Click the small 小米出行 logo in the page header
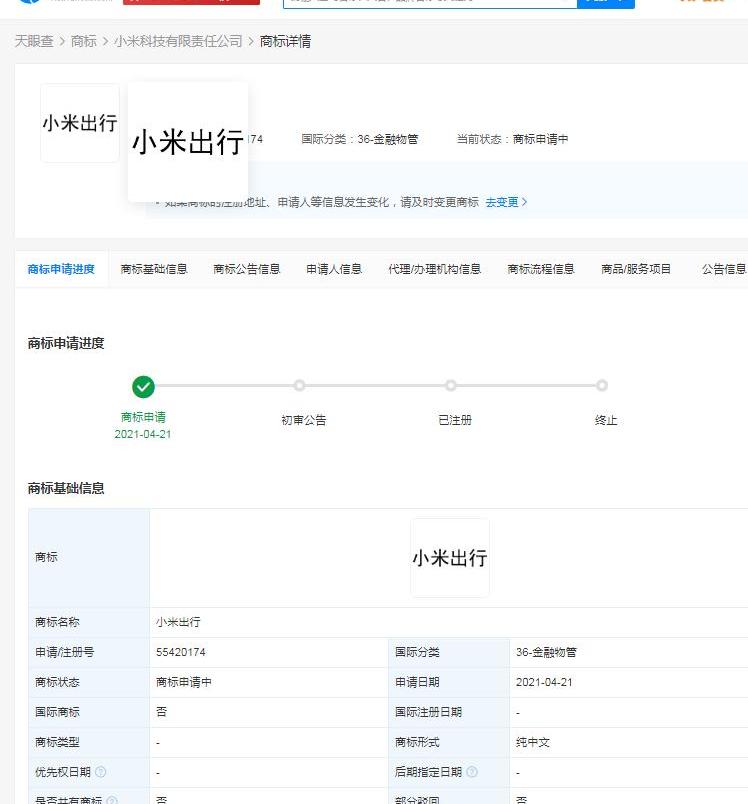This screenshot has width=748, height=804. 80,123
